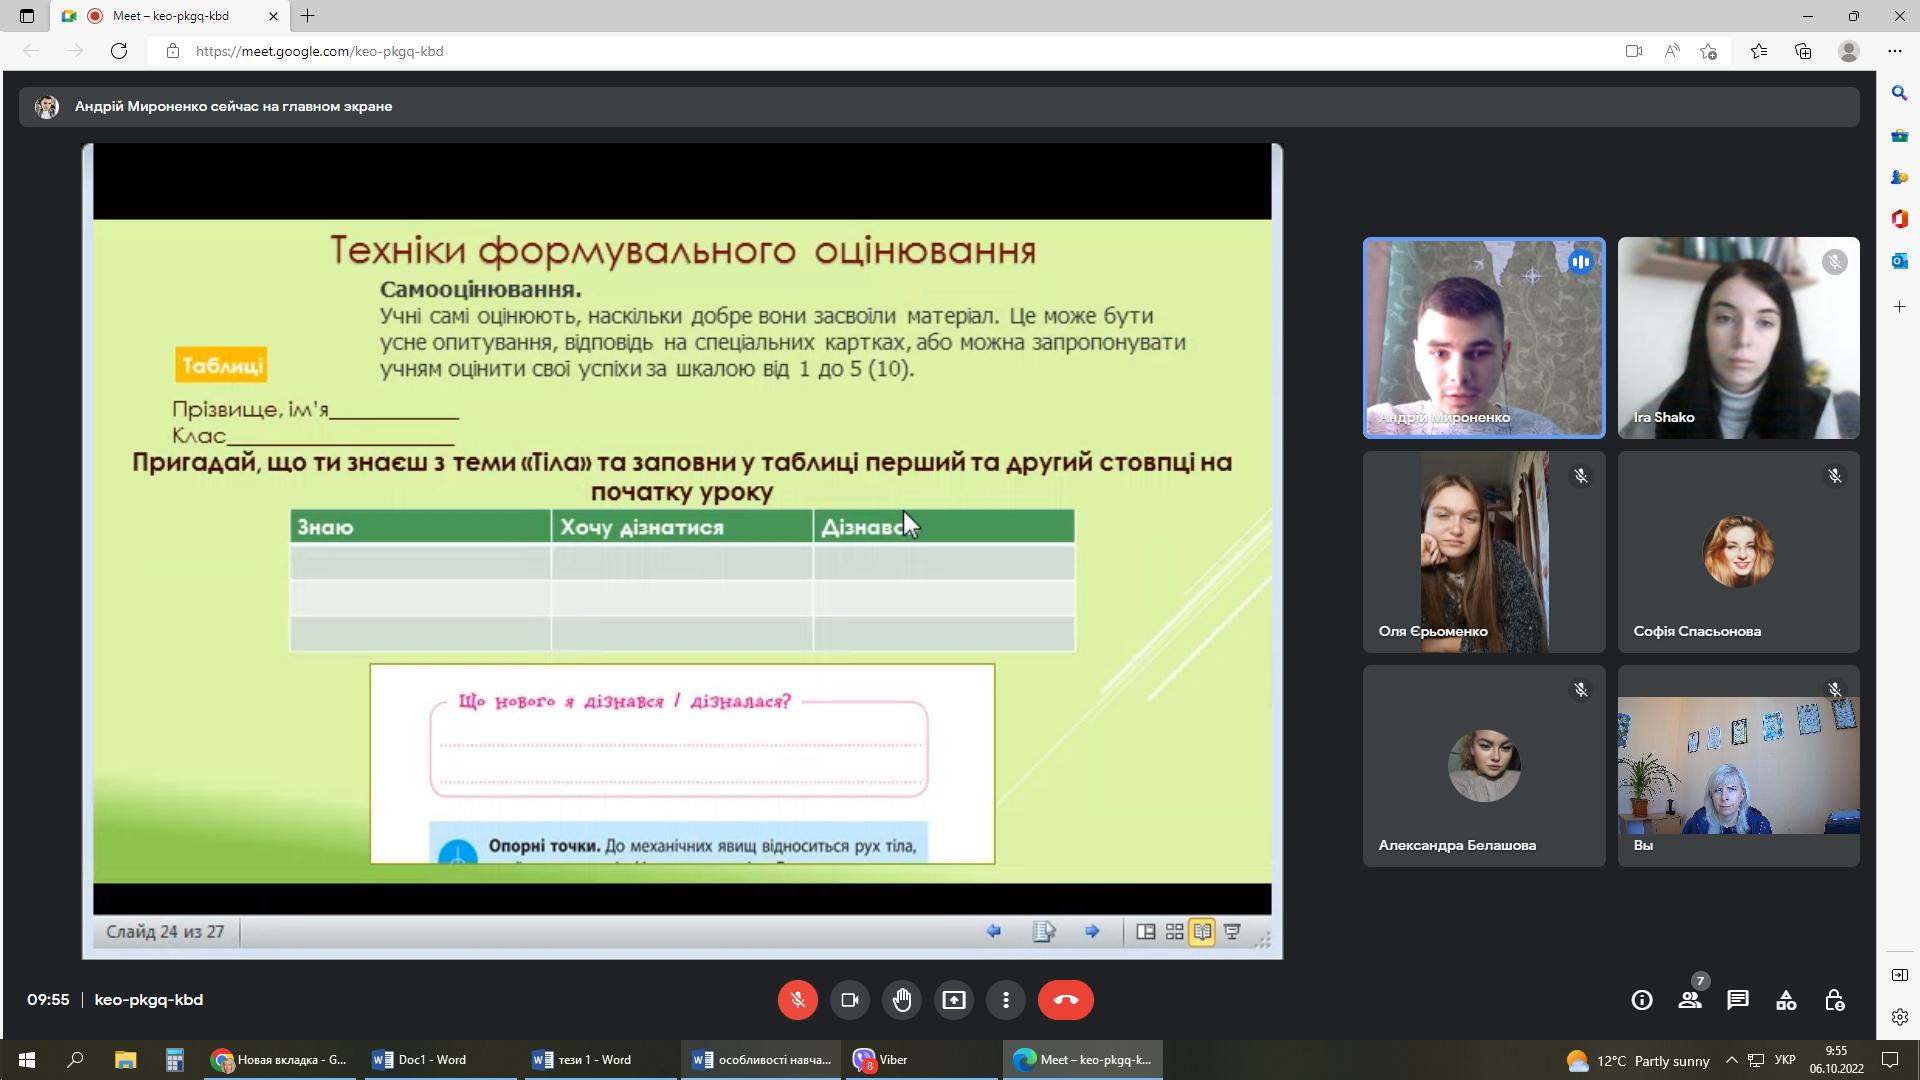Open the activities panel icon

[x=1786, y=1000]
